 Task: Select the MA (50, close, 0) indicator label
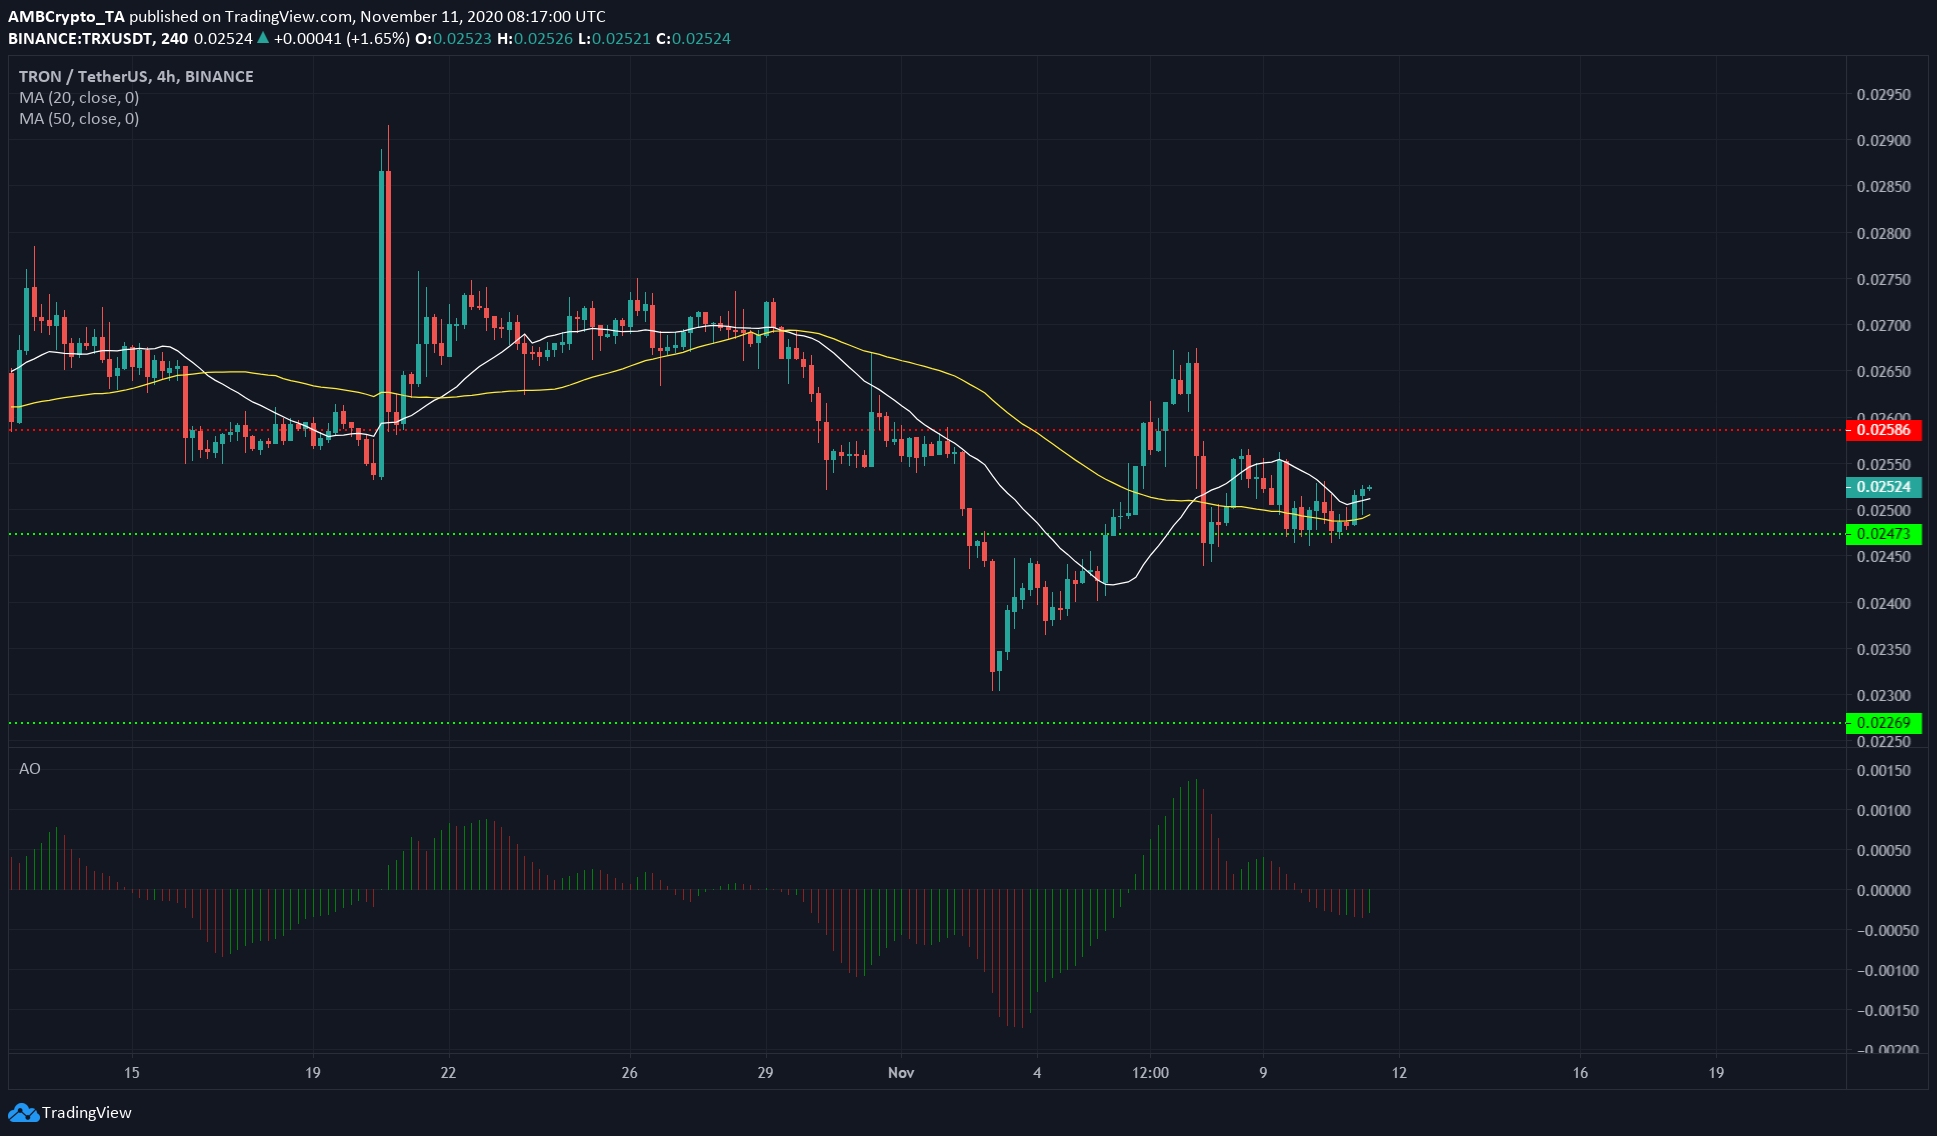79,118
